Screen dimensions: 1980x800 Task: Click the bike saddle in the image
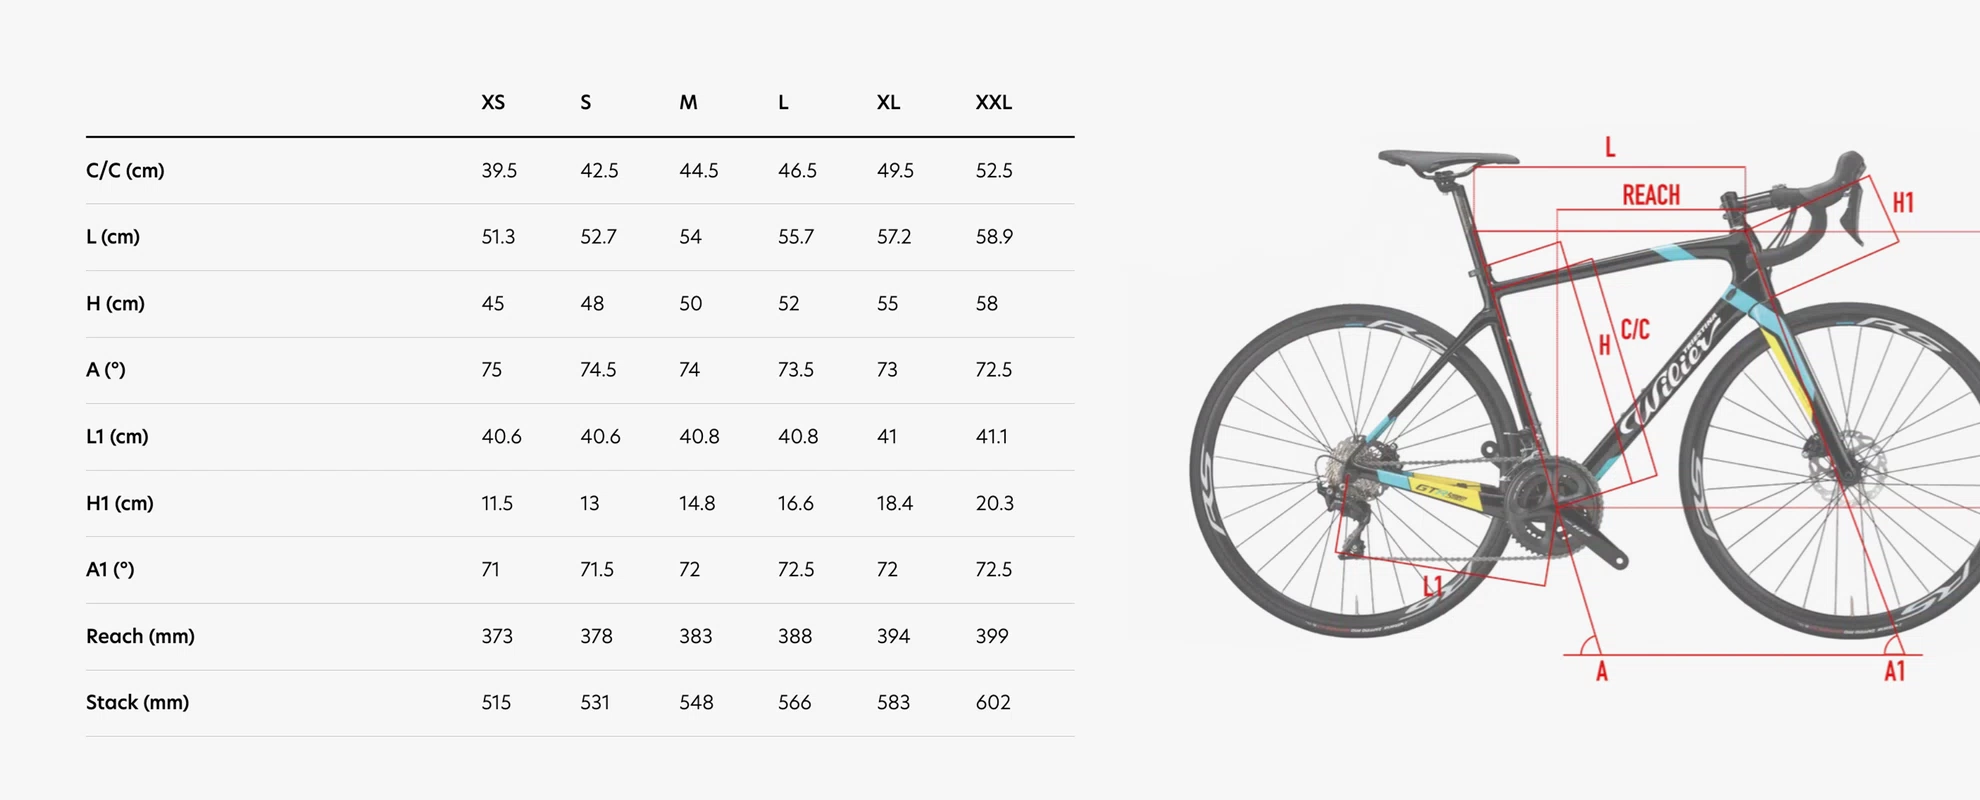pos(1447,159)
